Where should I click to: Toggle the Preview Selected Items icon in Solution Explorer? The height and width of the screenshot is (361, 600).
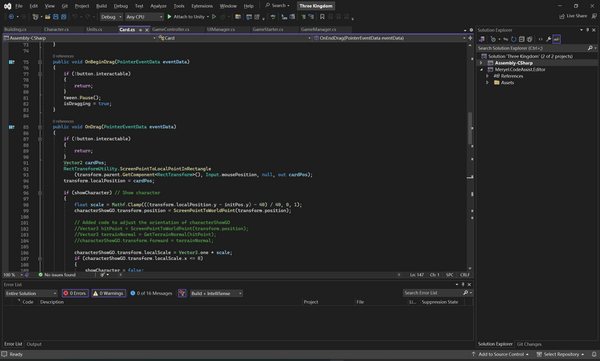(x=557, y=39)
